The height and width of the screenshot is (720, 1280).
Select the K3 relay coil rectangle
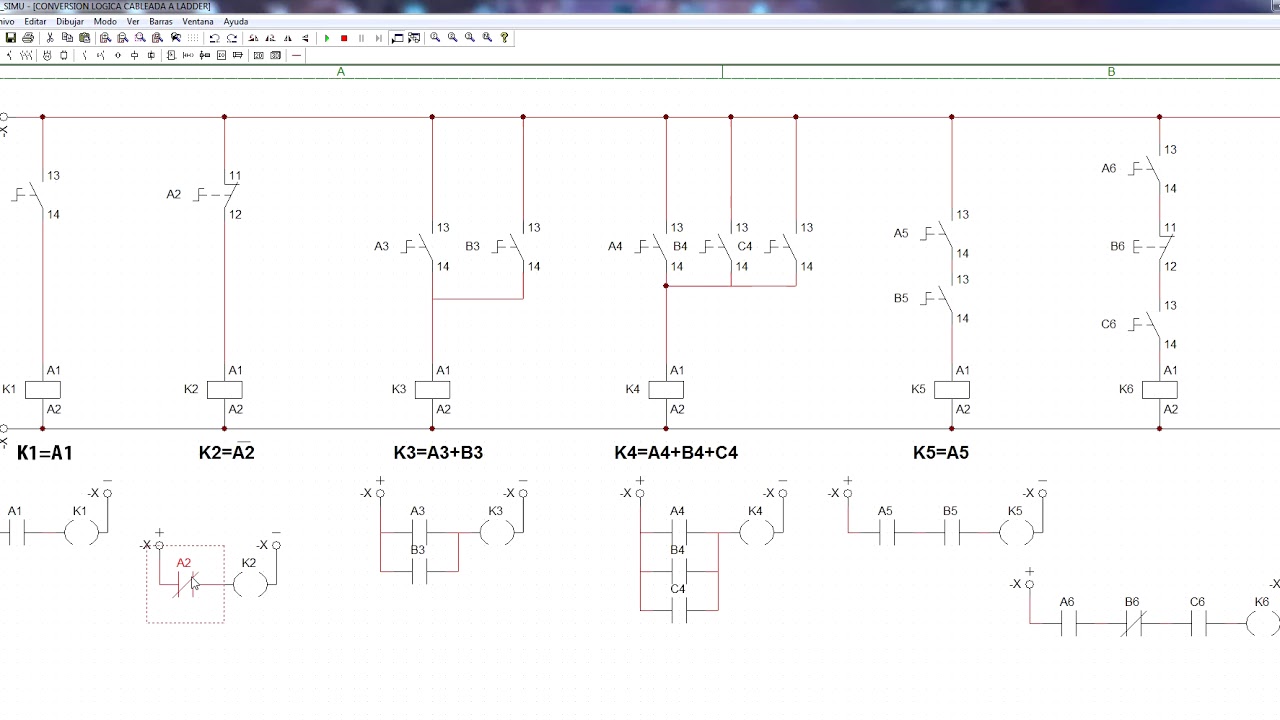(432, 390)
